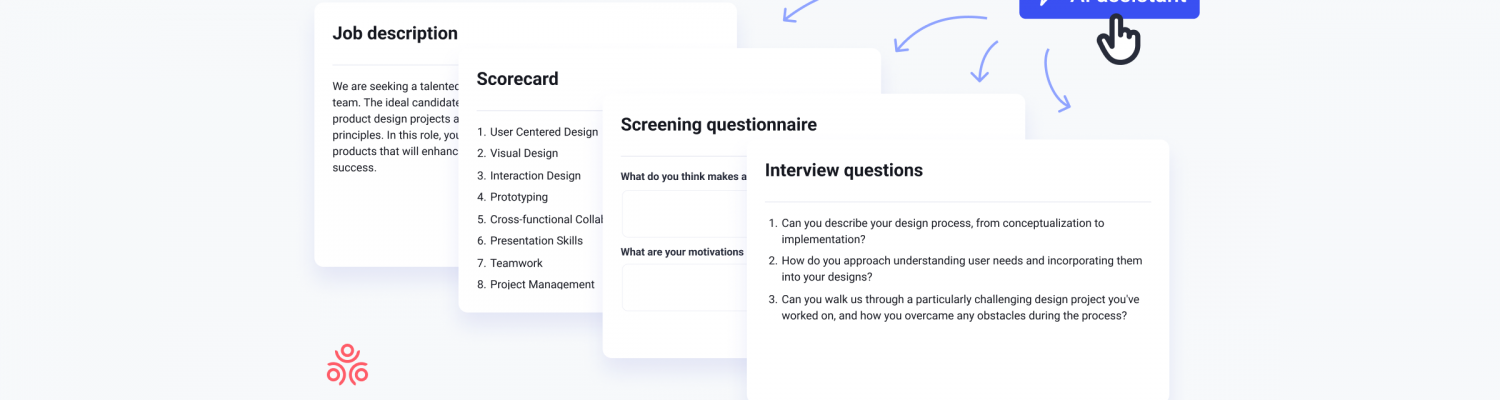This screenshot has height=400, width=1500.
Task: Select Project Management scorecard item
Action: click(541, 285)
